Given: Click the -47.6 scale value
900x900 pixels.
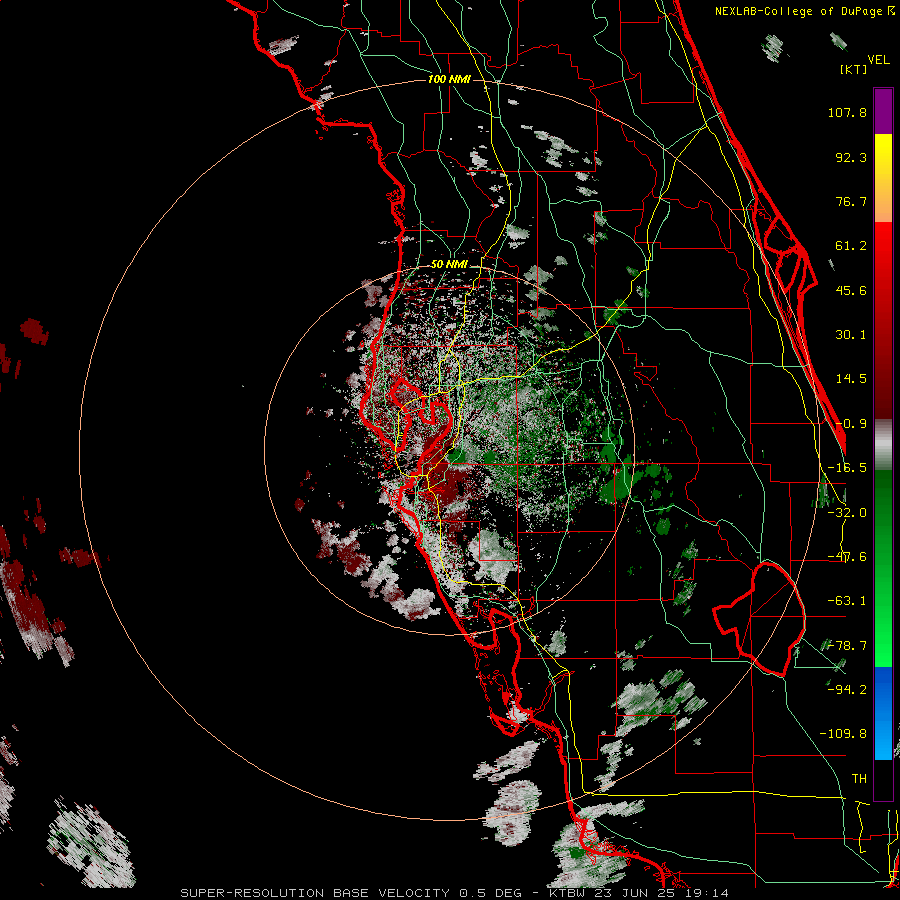Looking at the screenshot, I should coord(847,557).
